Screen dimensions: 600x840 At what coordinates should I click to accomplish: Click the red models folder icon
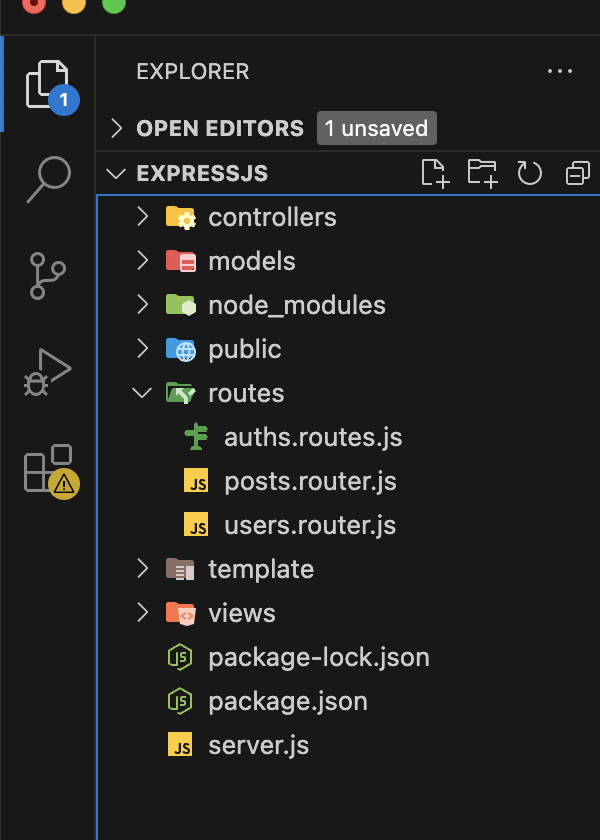click(x=181, y=261)
